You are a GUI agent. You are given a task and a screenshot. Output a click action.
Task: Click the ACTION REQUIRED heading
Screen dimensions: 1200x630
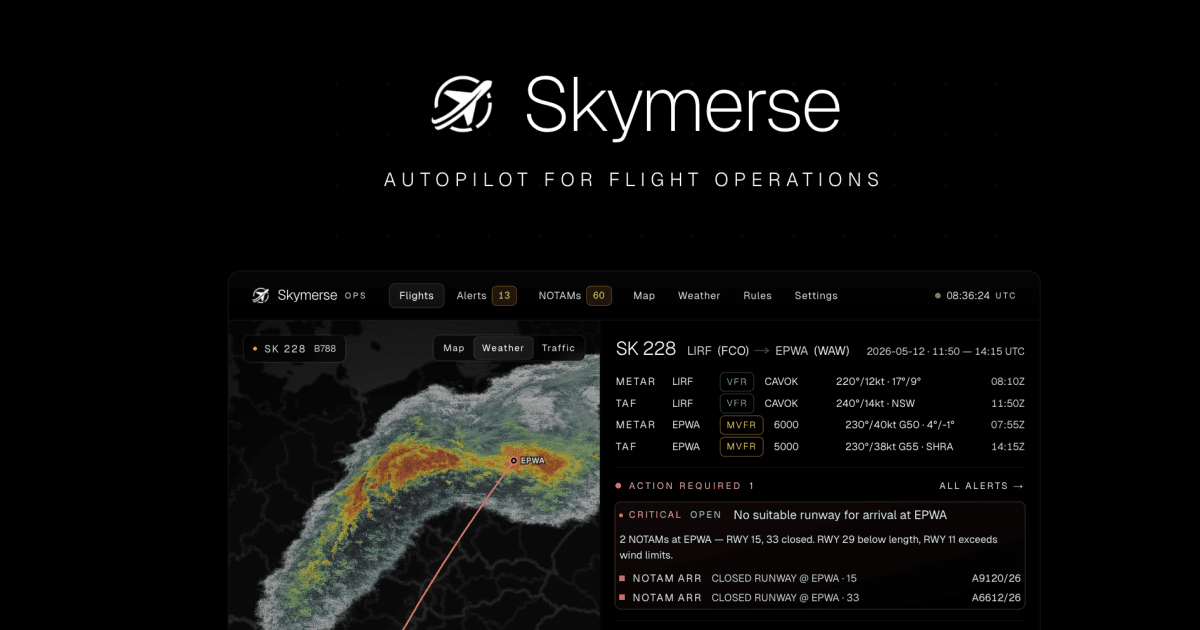click(685, 486)
